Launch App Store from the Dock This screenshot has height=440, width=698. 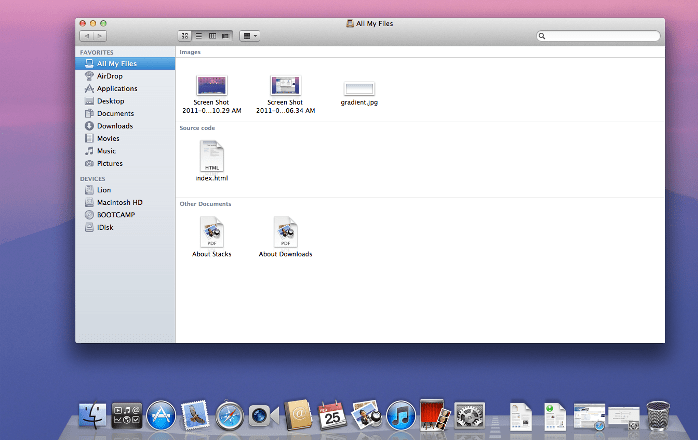coord(161,416)
